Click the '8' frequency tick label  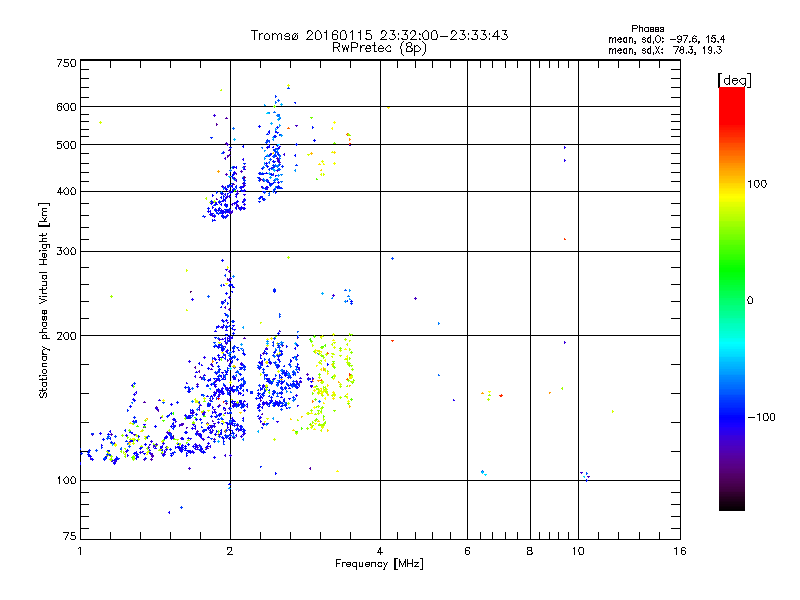530,551
